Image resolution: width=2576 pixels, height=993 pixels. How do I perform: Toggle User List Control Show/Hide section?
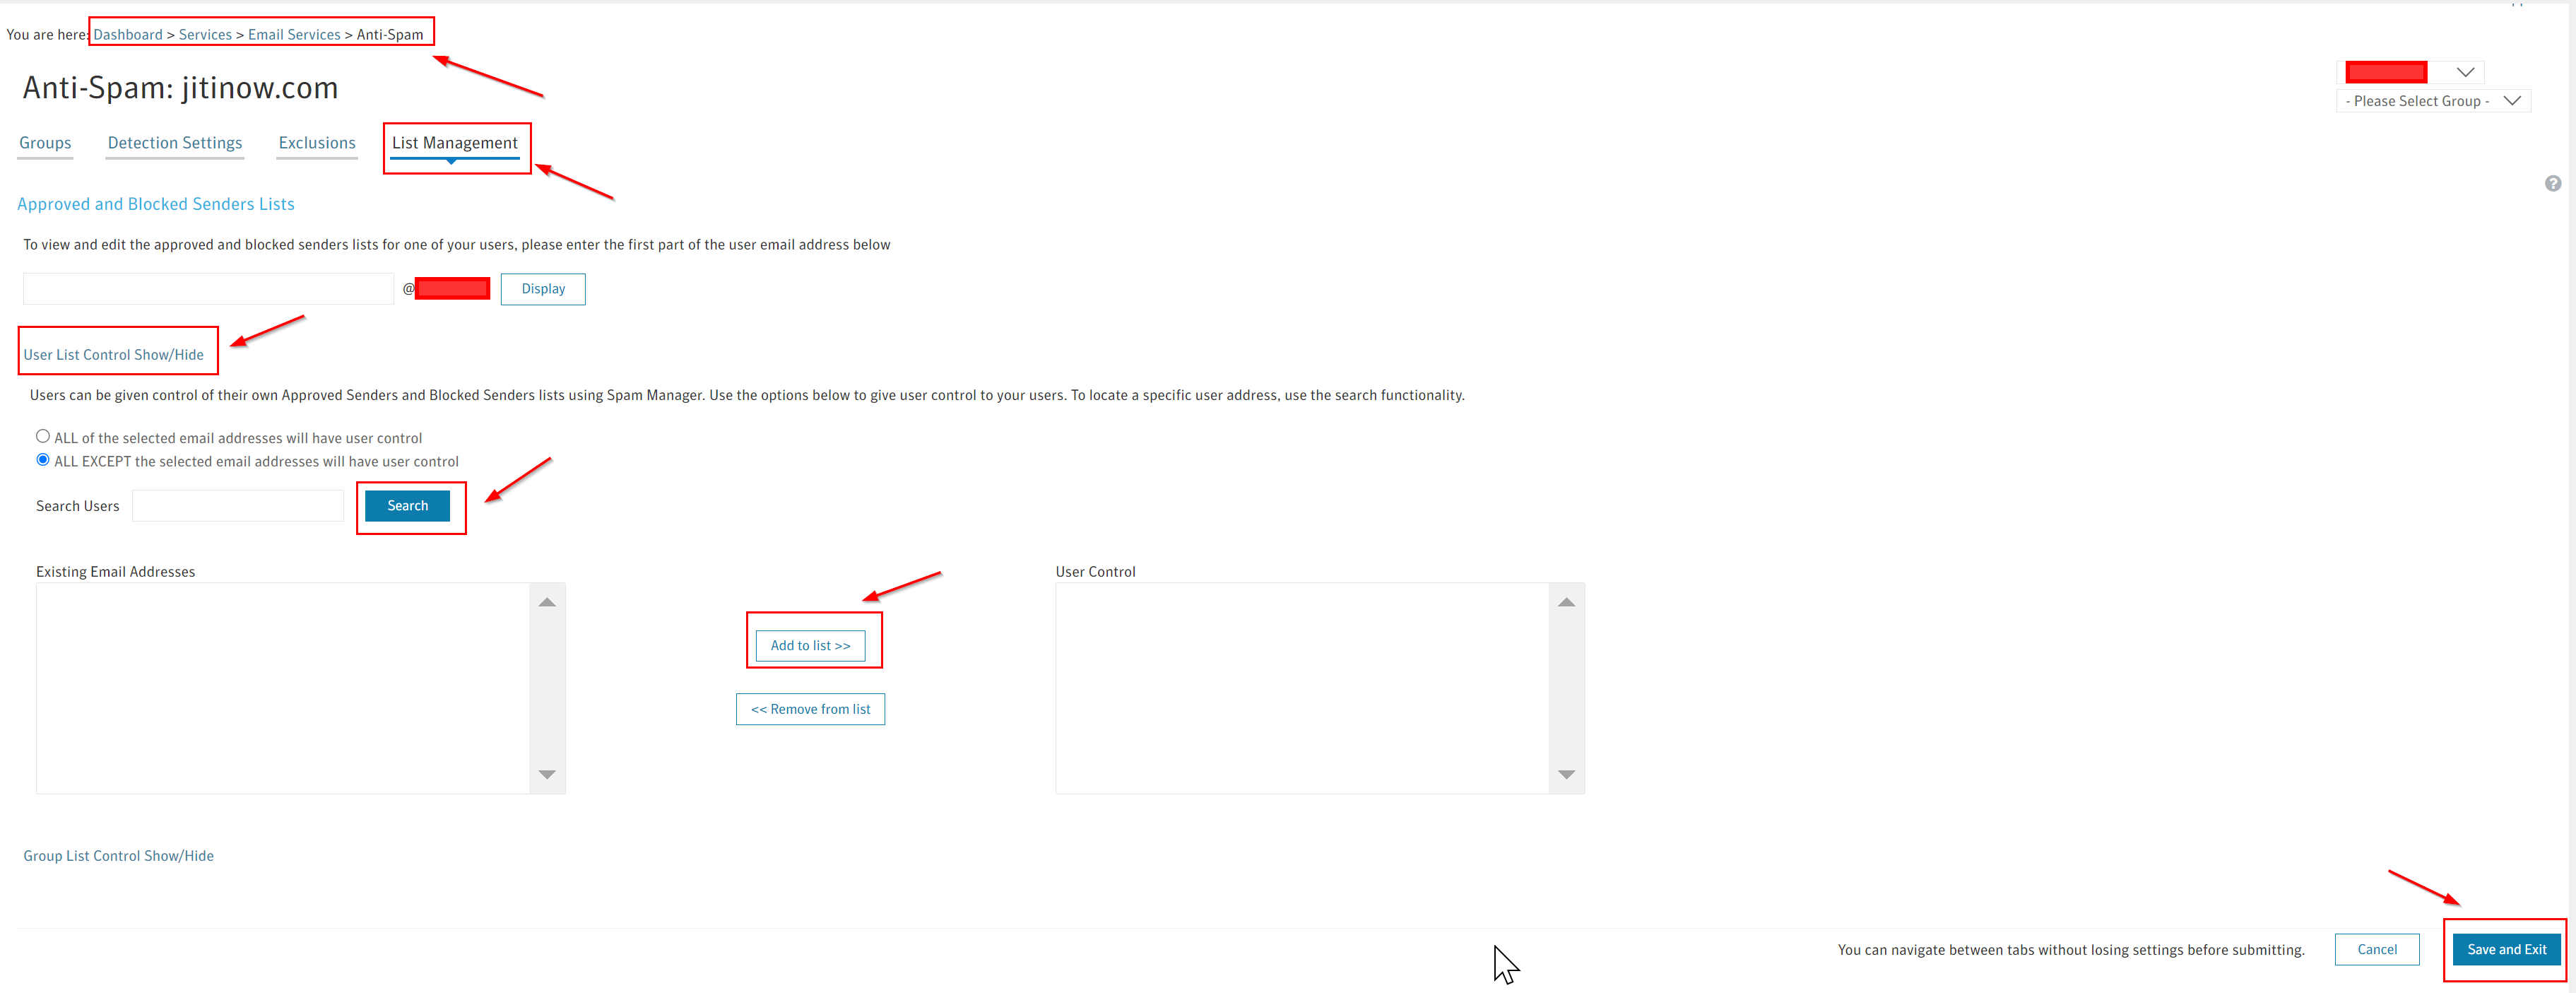(x=113, y=355)
